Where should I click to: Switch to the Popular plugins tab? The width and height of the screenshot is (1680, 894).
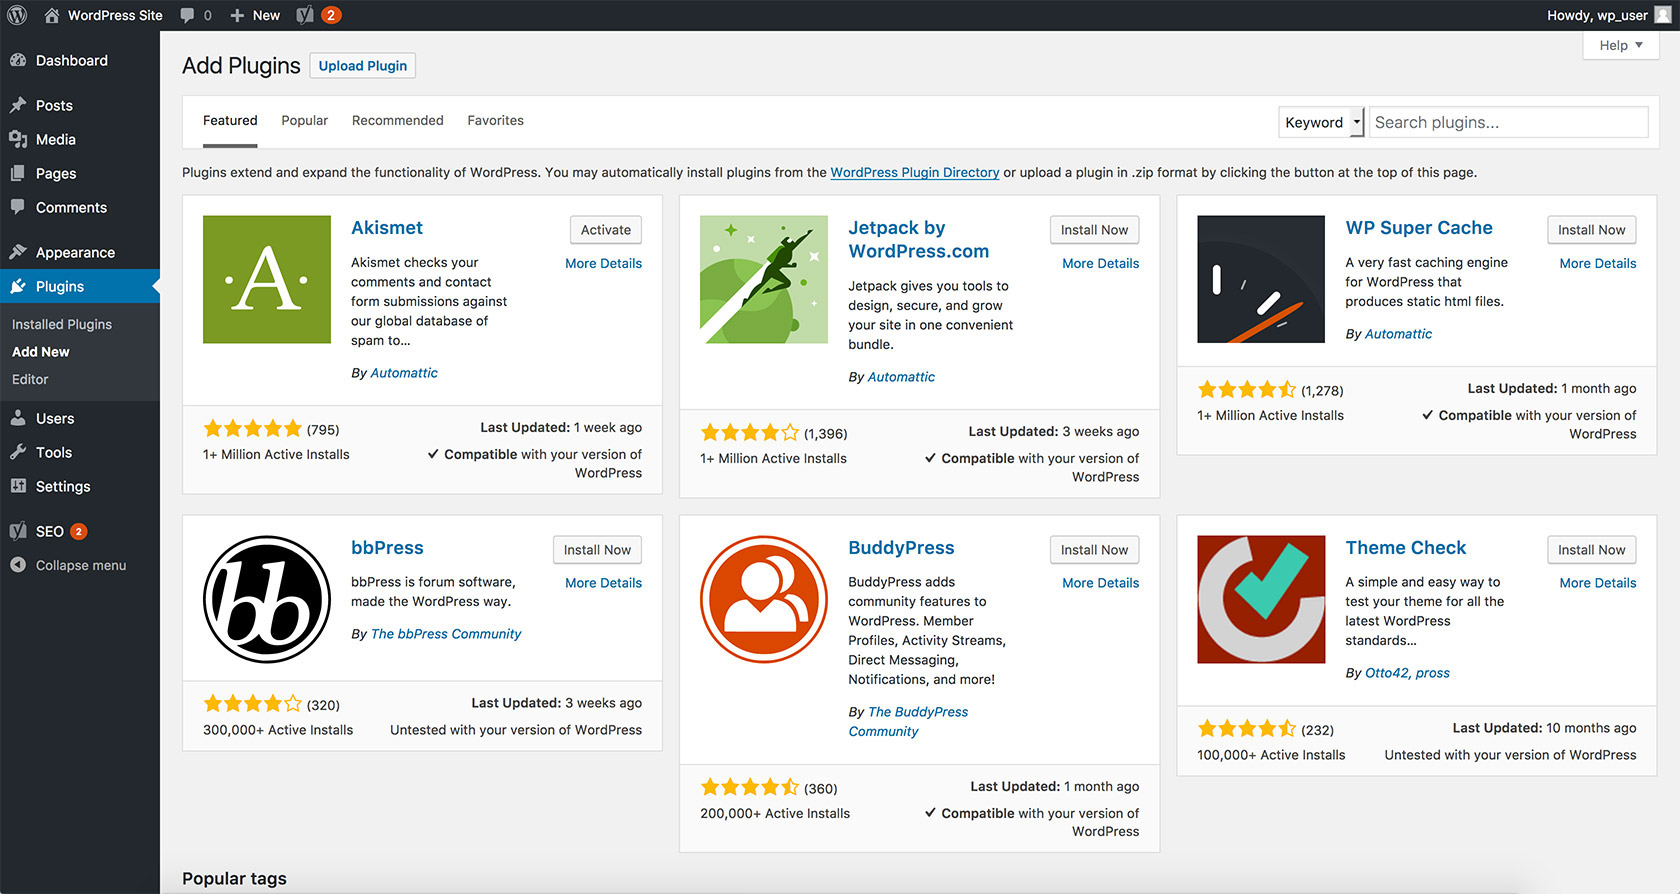coord(304,120)
